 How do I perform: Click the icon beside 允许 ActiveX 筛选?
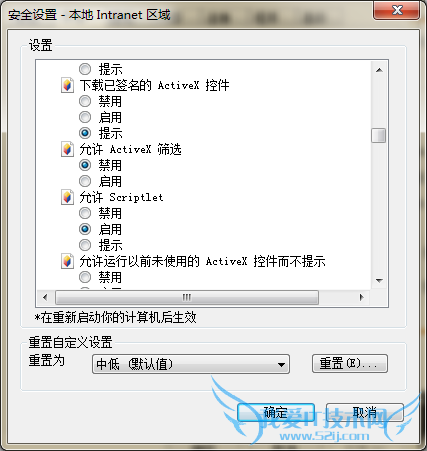click(x=67, y=149)
